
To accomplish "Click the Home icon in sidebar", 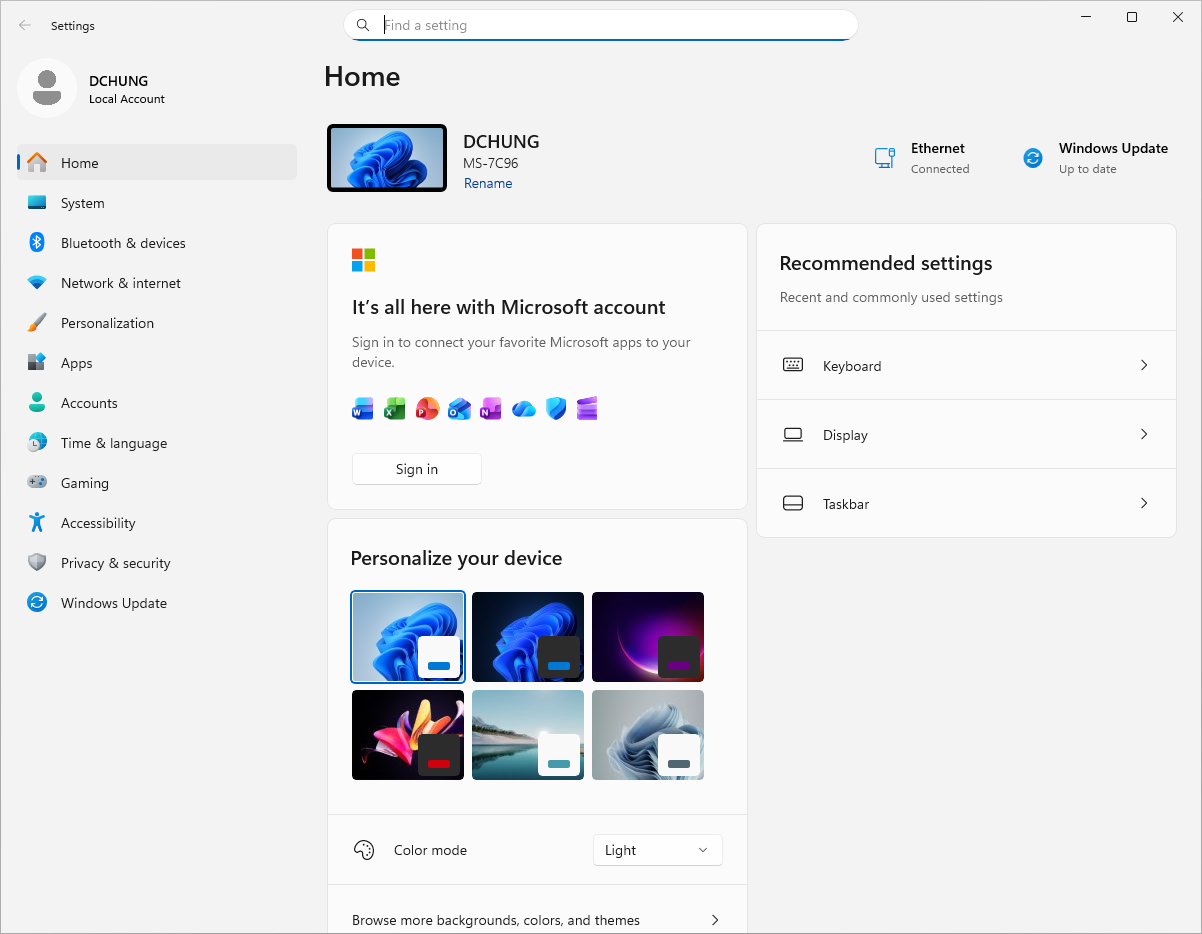I will [x=37, y=162].
